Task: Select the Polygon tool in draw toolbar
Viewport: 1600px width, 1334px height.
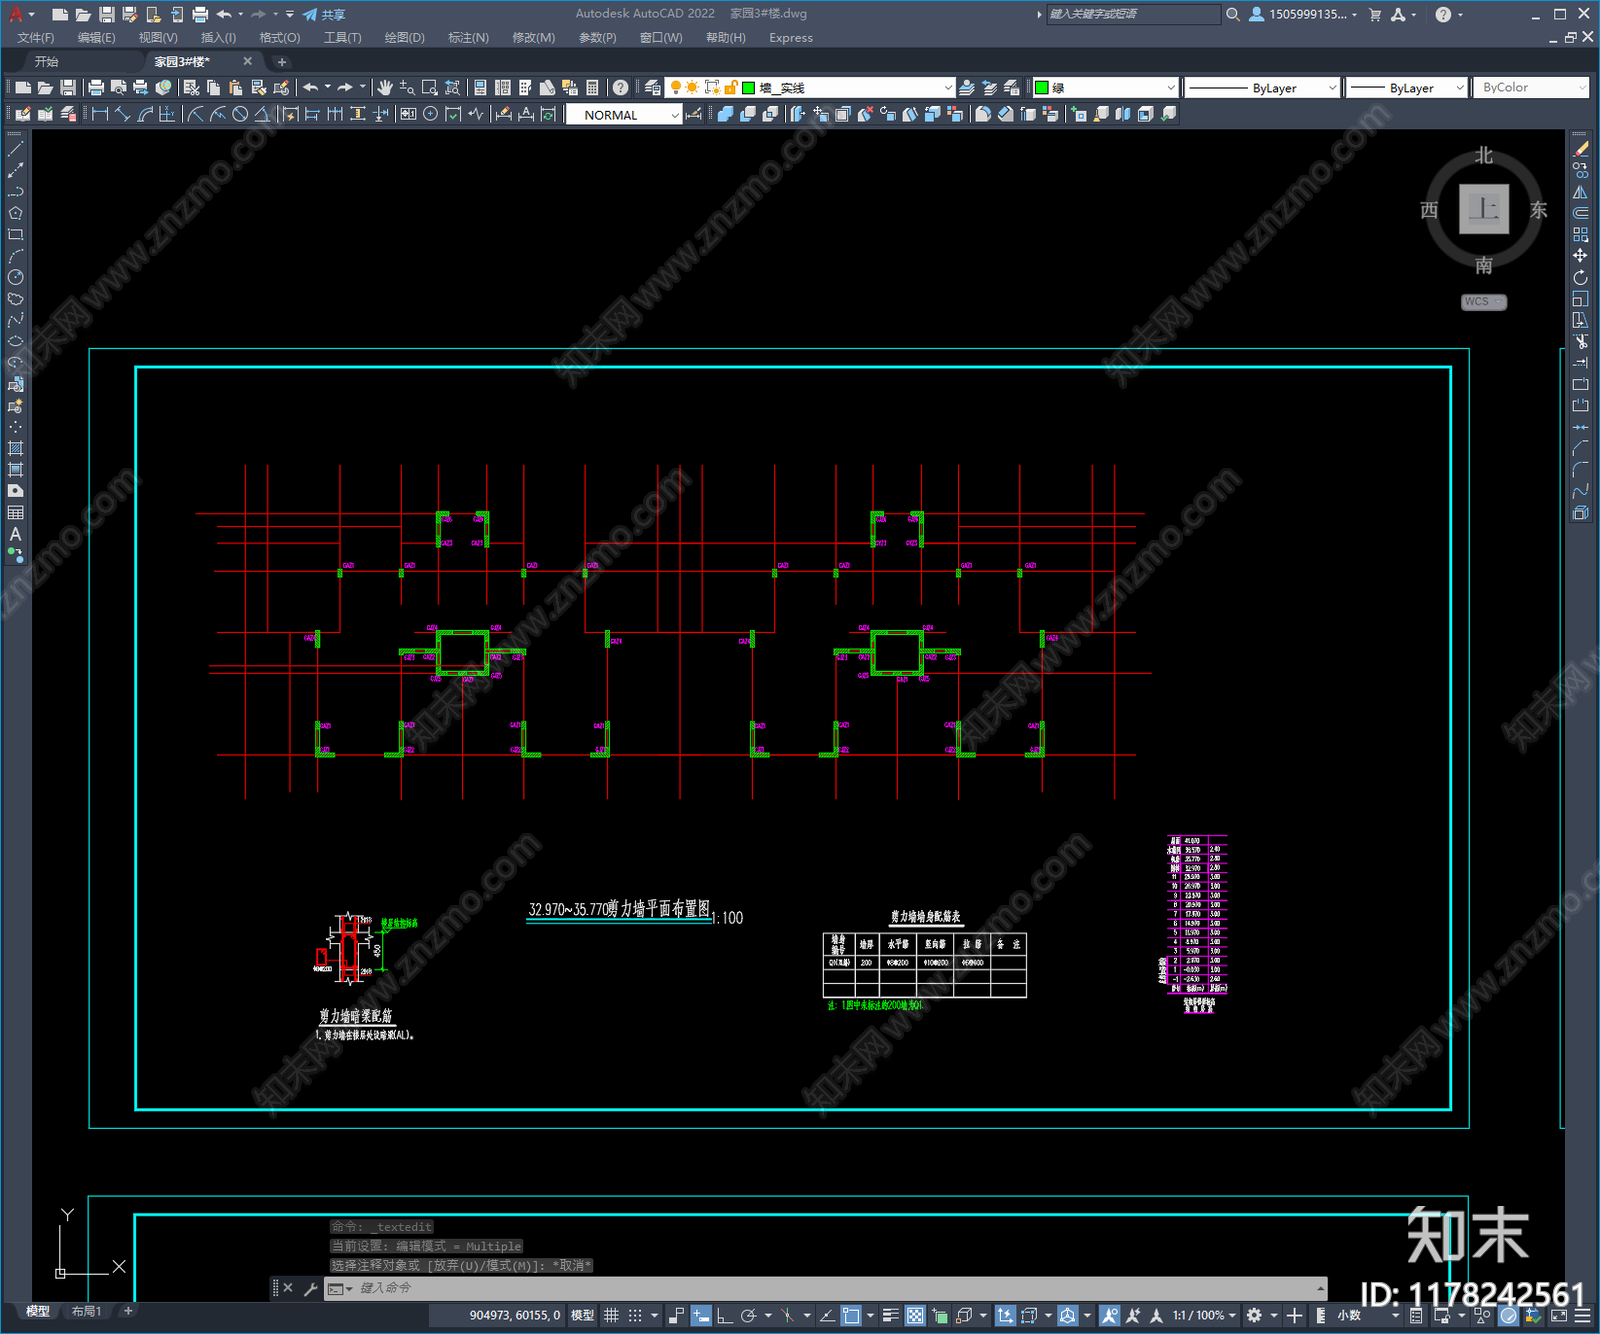Action: (x=15, y=213)
